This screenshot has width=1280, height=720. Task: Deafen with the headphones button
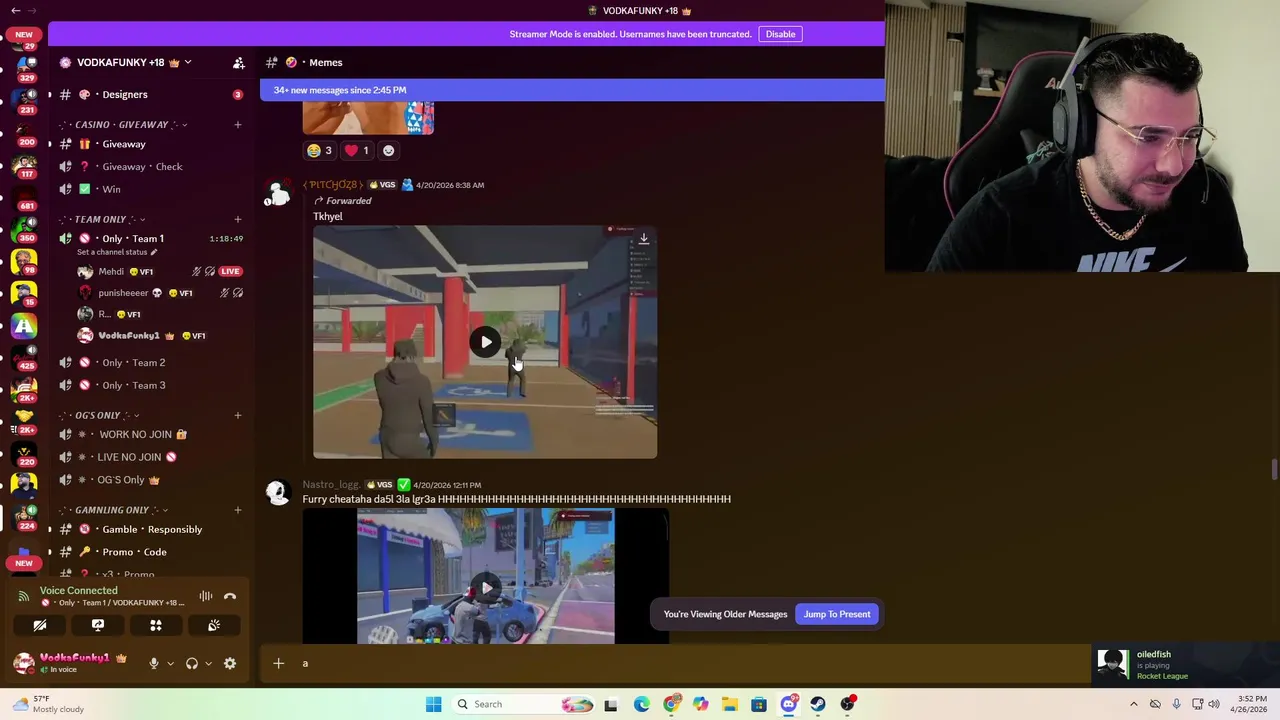point(191,663)
